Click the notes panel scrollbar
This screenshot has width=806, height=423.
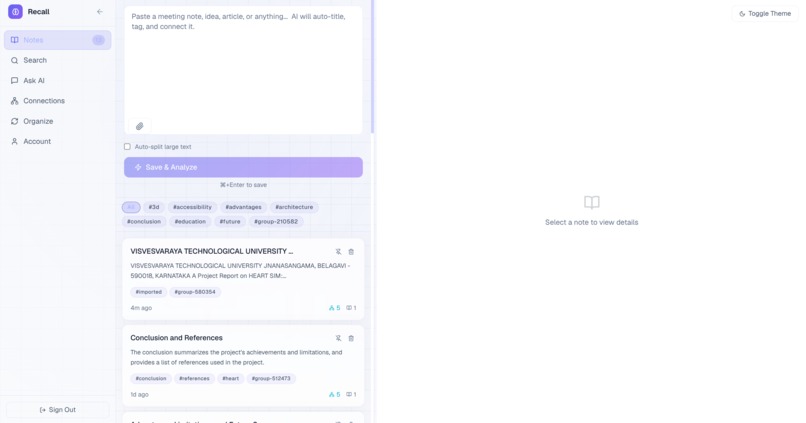click(x=372, y=67)
